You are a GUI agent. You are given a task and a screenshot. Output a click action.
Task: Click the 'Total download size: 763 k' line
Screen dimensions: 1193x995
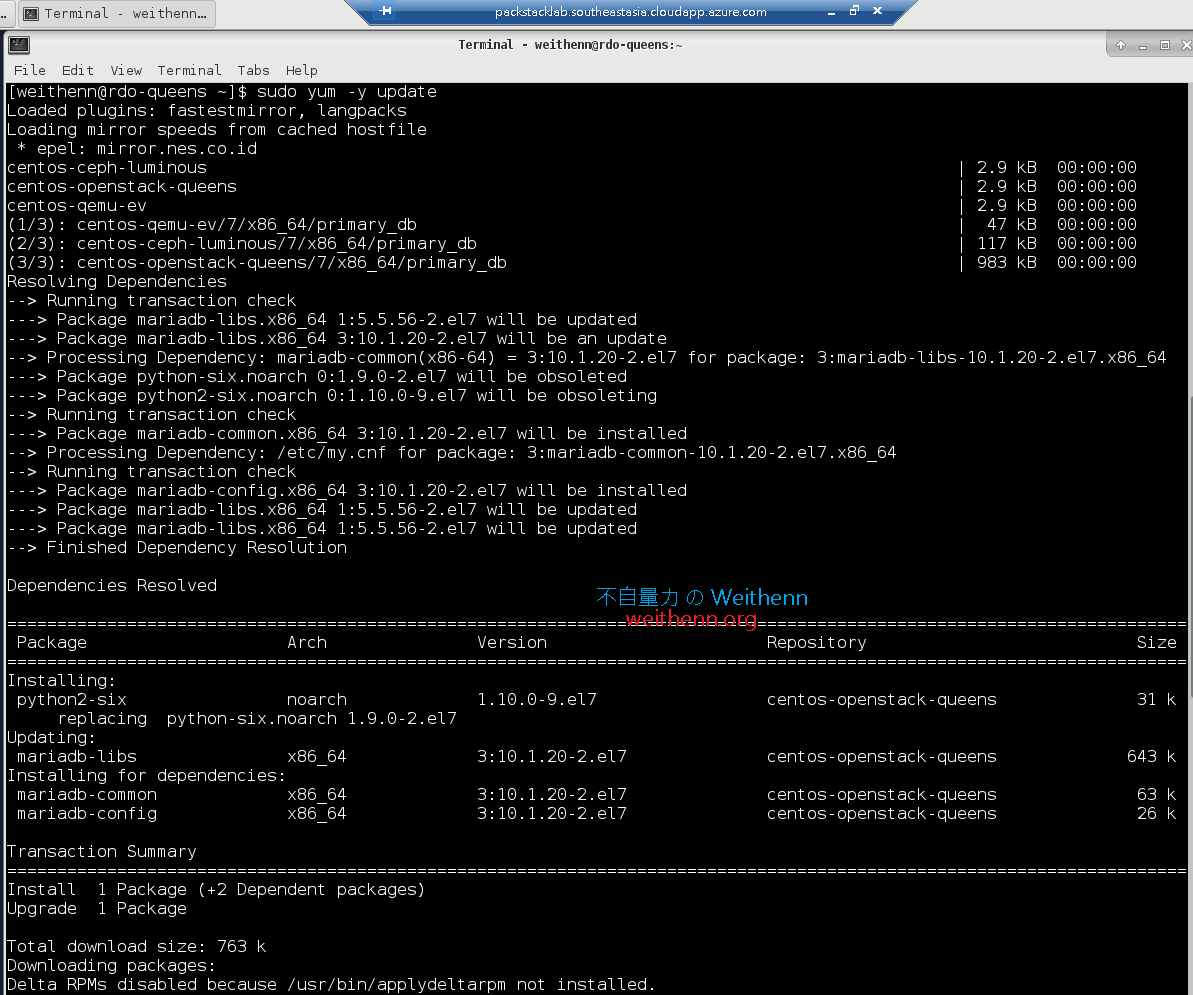point(136,947)
